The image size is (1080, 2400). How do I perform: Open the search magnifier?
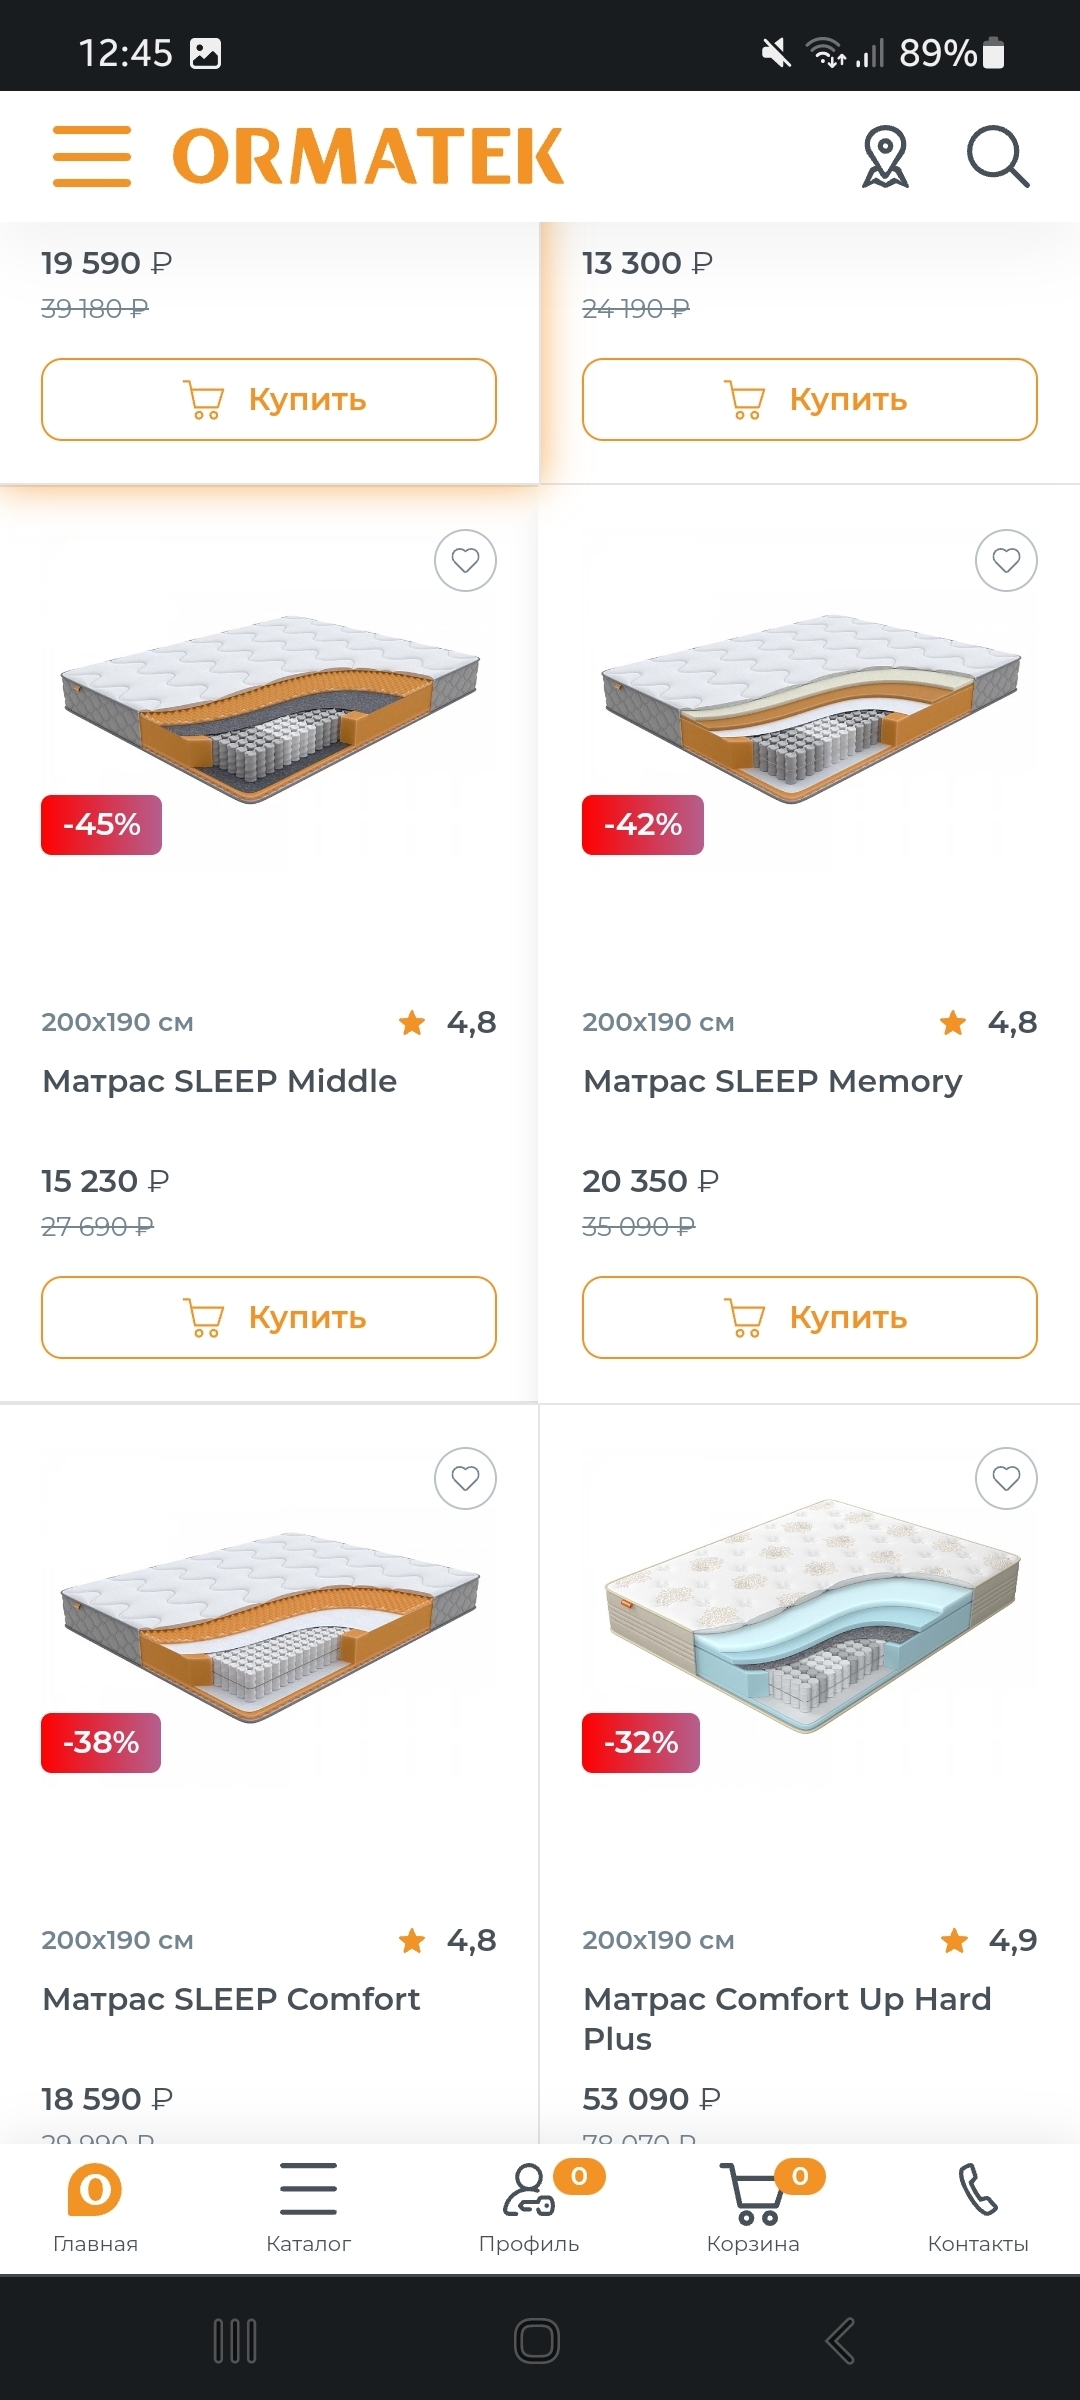tap(997, 157)
